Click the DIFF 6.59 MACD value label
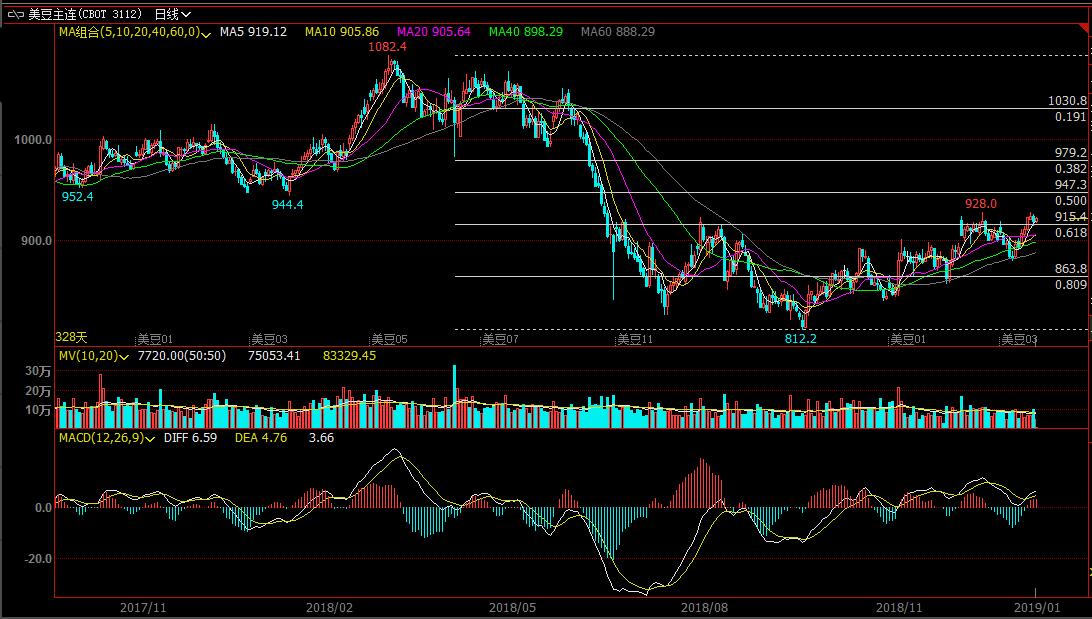1092x619 pixels. pos(190,438)
